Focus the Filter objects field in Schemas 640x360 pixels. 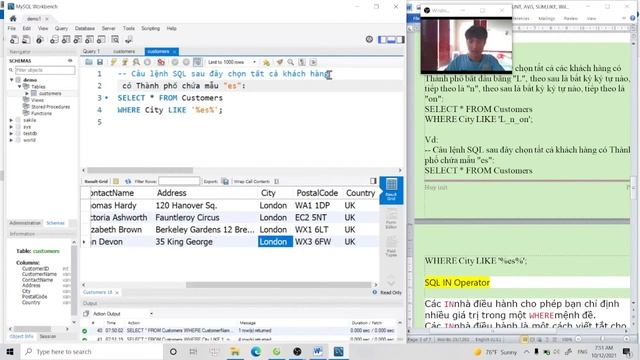tap(45, 70)
